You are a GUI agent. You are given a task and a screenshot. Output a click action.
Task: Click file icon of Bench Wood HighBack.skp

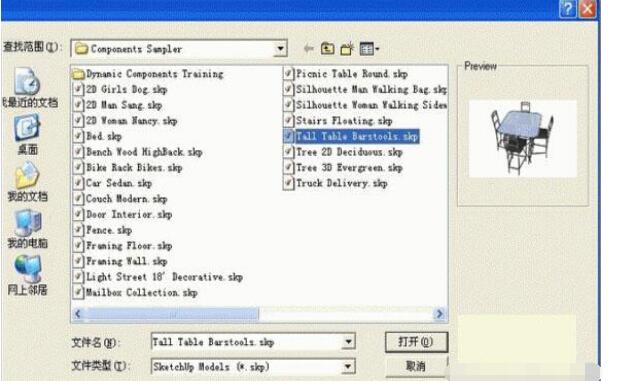click(78, 152)
